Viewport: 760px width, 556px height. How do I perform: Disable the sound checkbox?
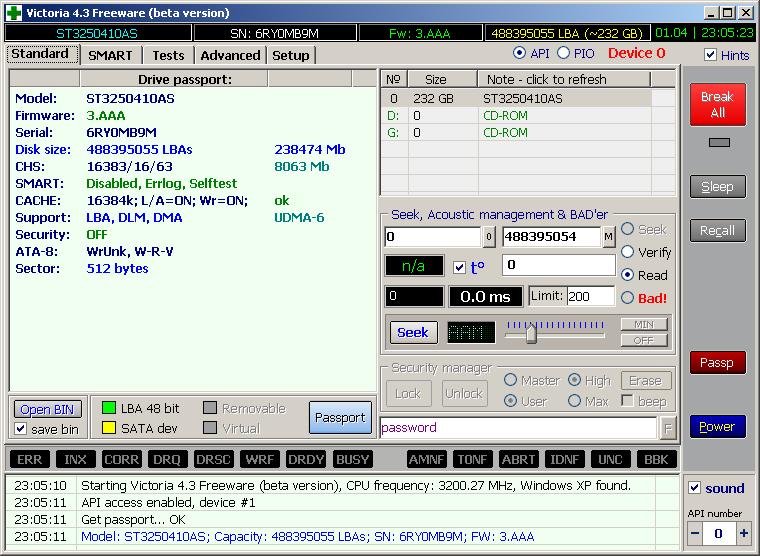pyautogui.click(x=694, y=488)
